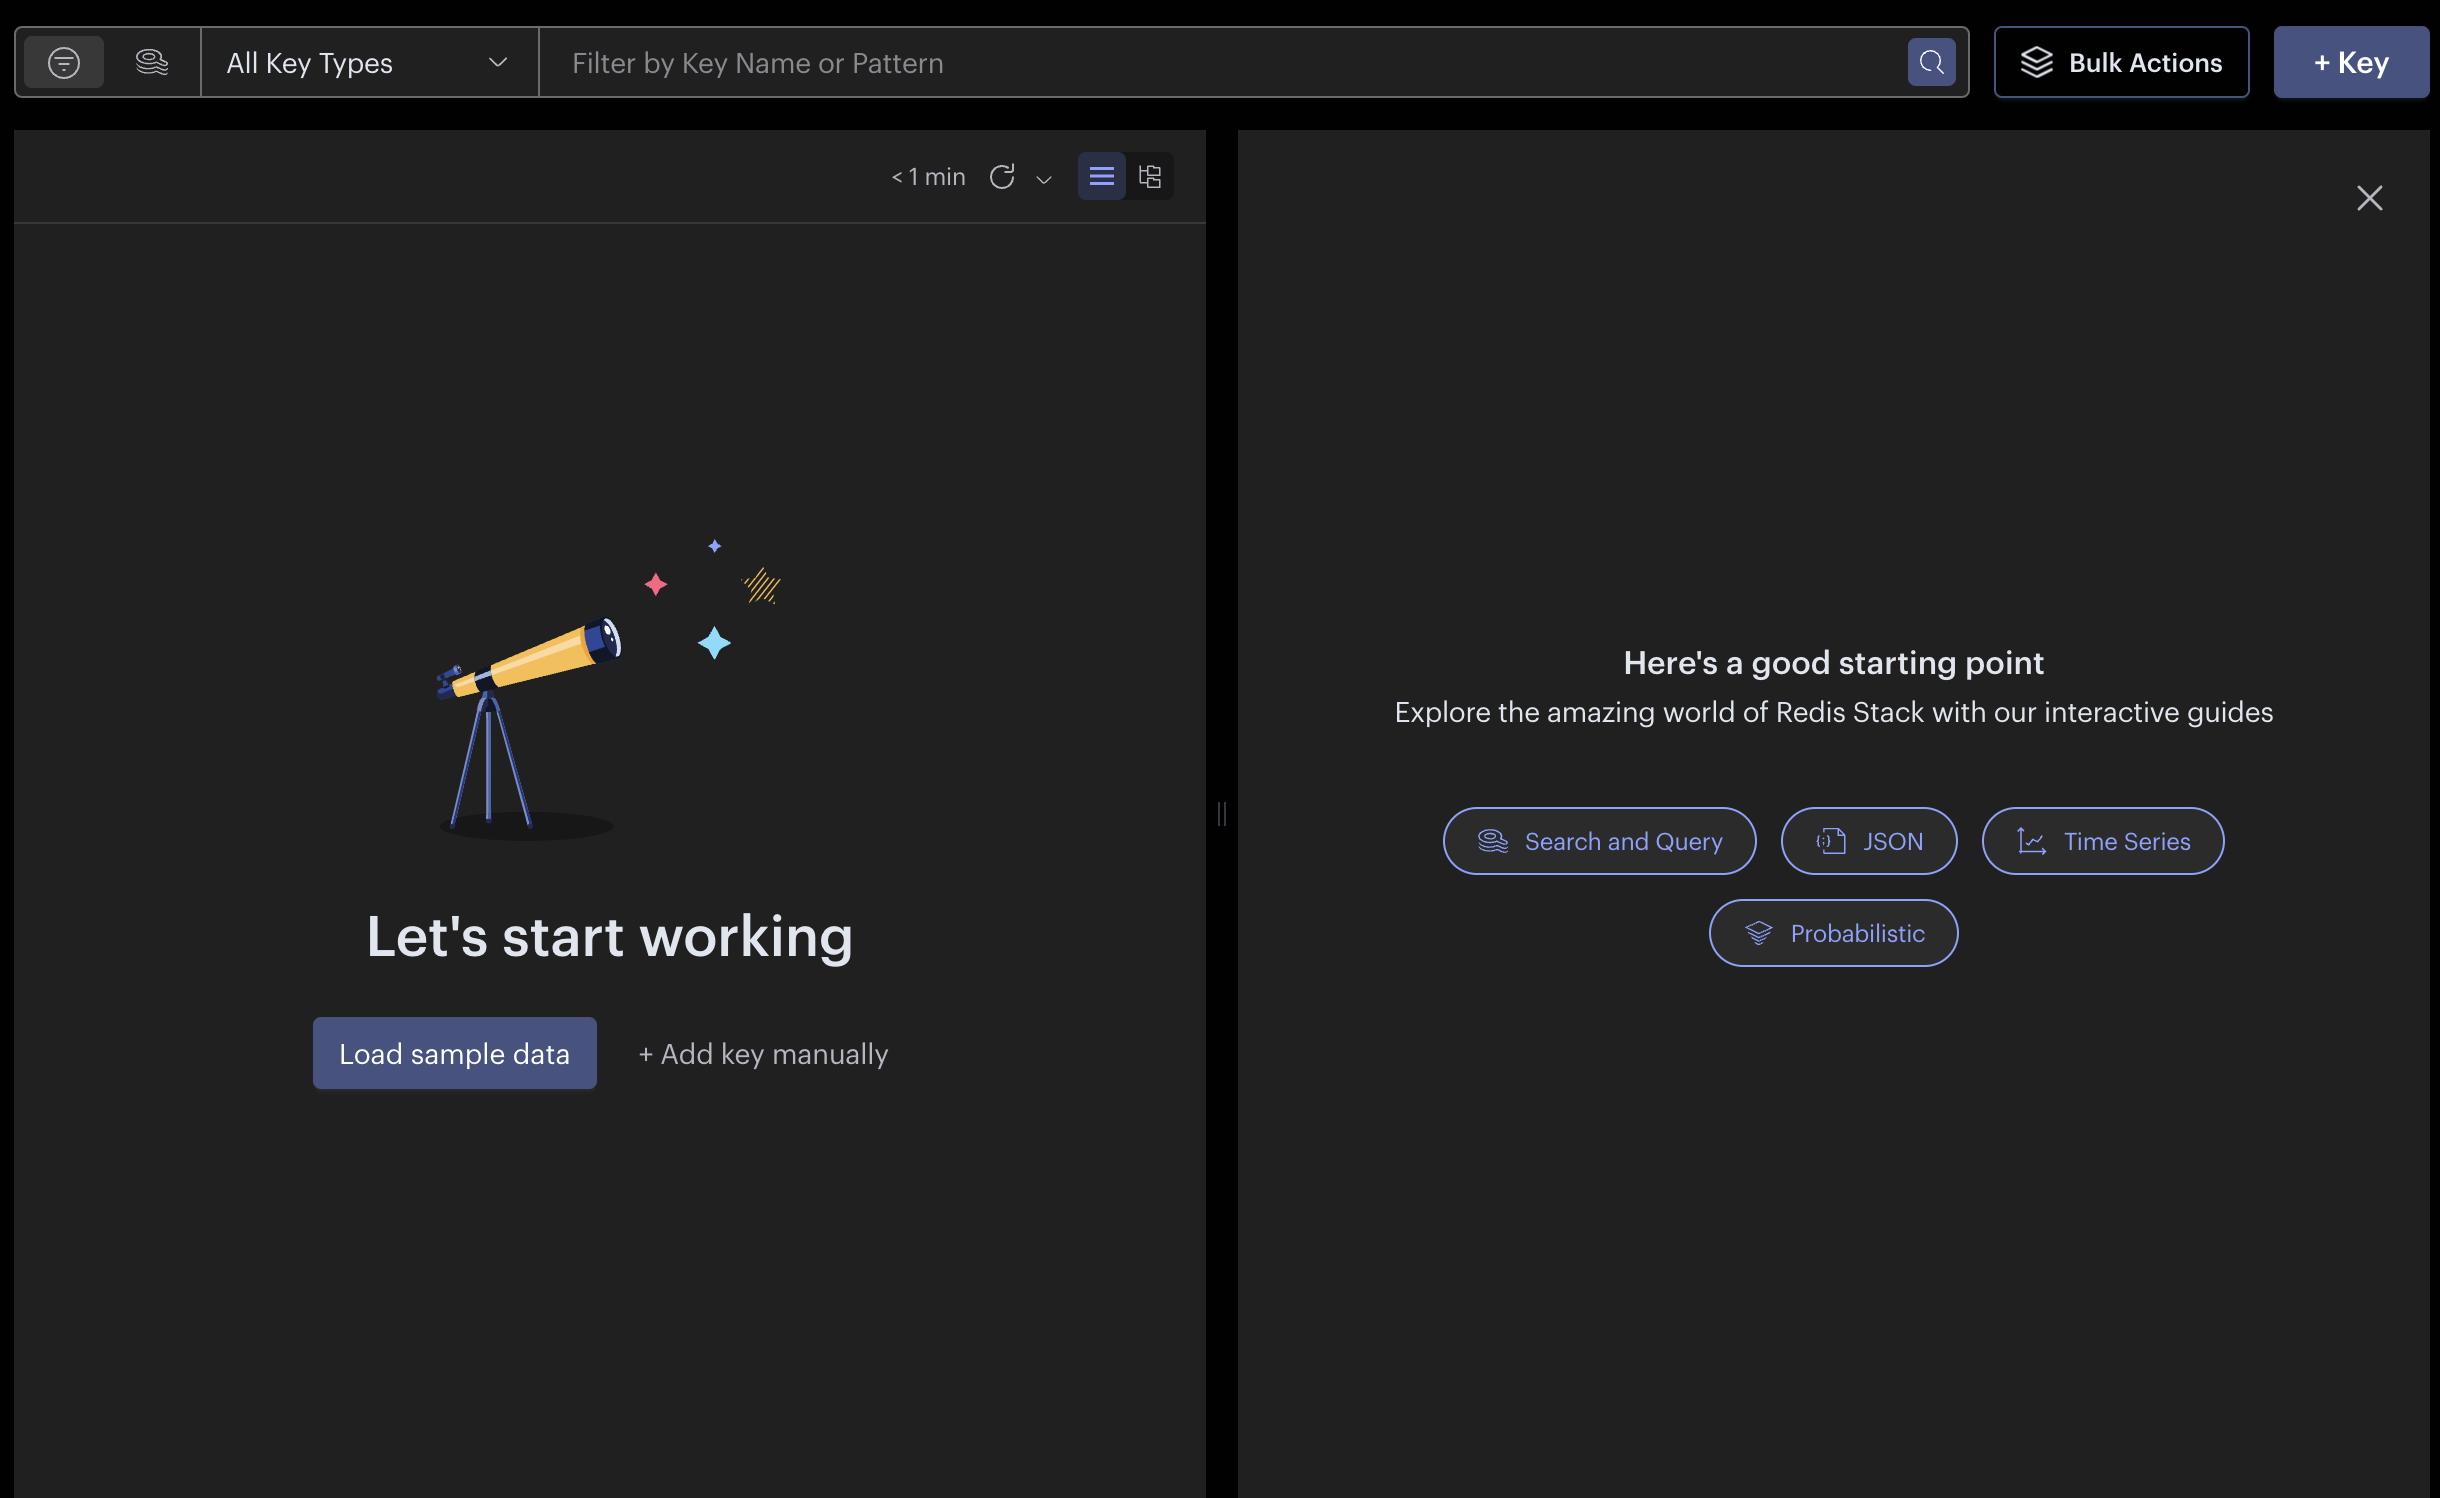Select the Filter by Key Name mode icon

[x=64, y=63]
